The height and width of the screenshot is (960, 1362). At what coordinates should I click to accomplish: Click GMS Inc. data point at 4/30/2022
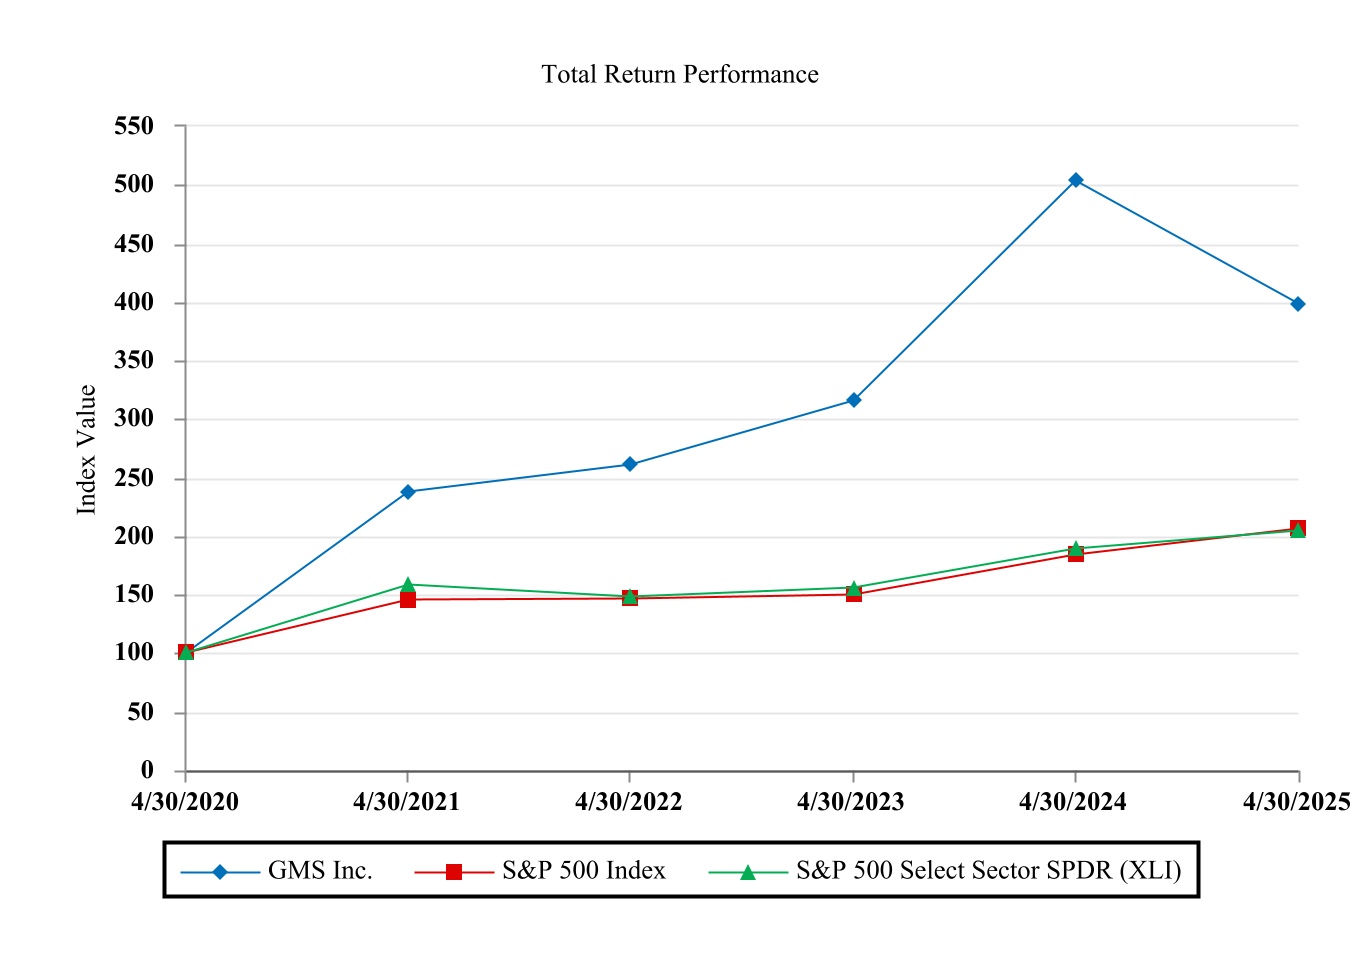630,464
